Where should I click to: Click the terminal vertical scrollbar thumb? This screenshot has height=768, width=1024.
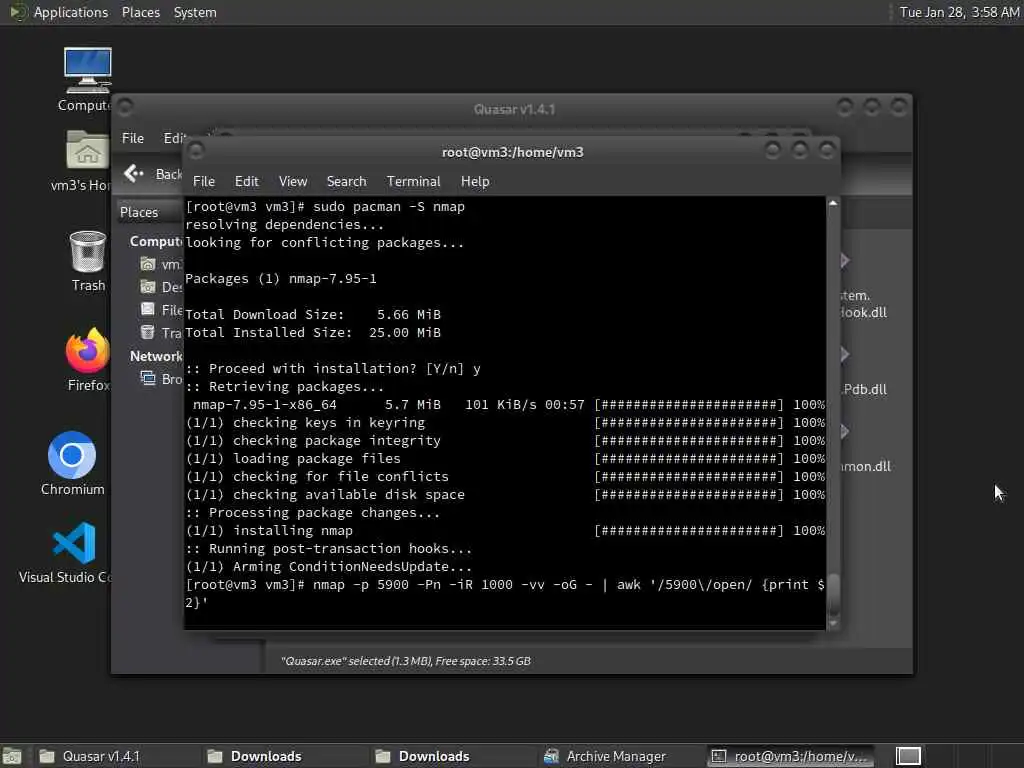pyautogui.click(x=833, y=594)
